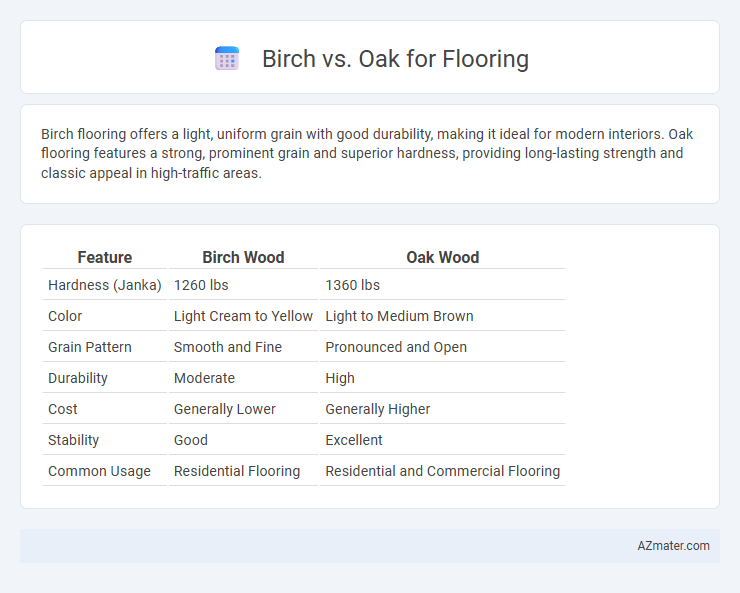This screenshot has width=740, height=593.
Task: Click the paragraph starting 'Birch flooring offers'
Action: coord(367,153)
